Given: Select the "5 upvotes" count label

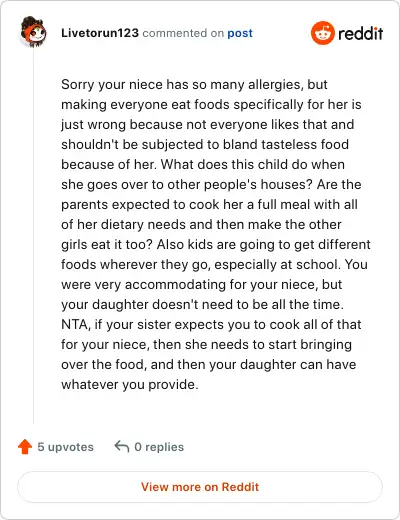Looking at the screenshot, I should click(x=65, y=447).
